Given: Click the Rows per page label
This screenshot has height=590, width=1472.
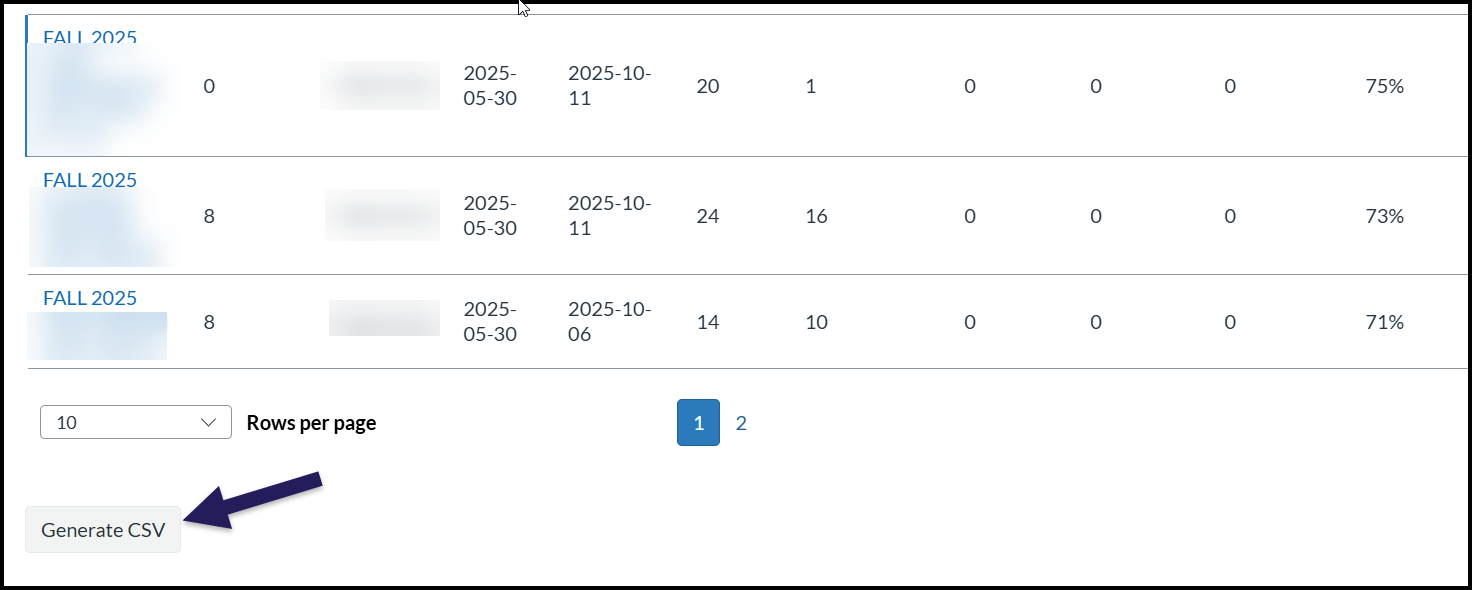Looking at the screenshot, I should [311, 422].
